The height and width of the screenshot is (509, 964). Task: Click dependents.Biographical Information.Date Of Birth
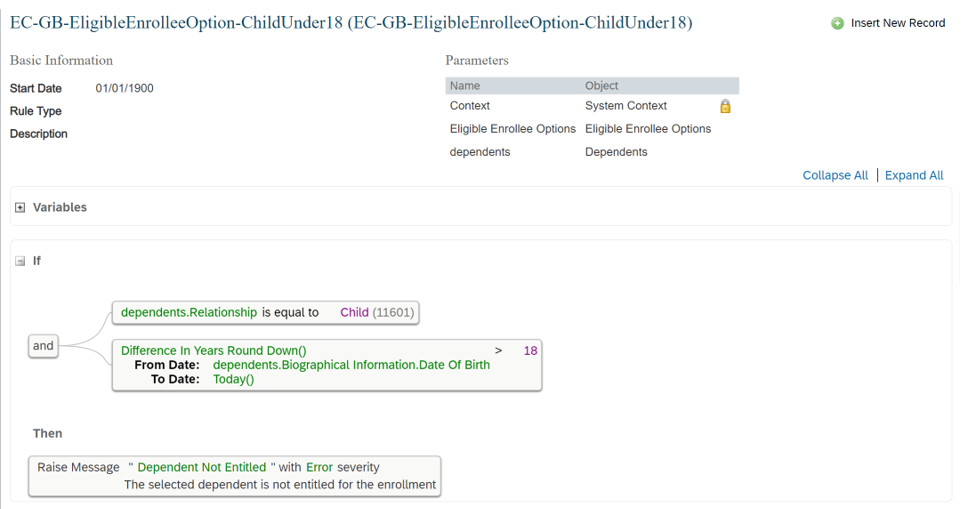coord(351,365)
